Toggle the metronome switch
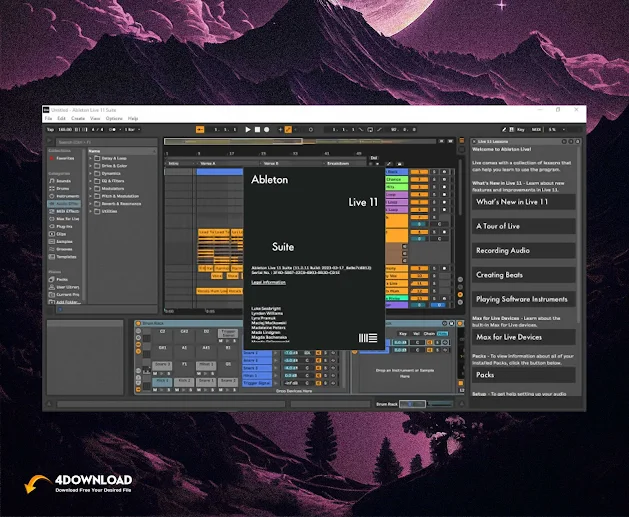Image resolution: width=629 pixels, height=517 pixels. click(x=113, y=130)
